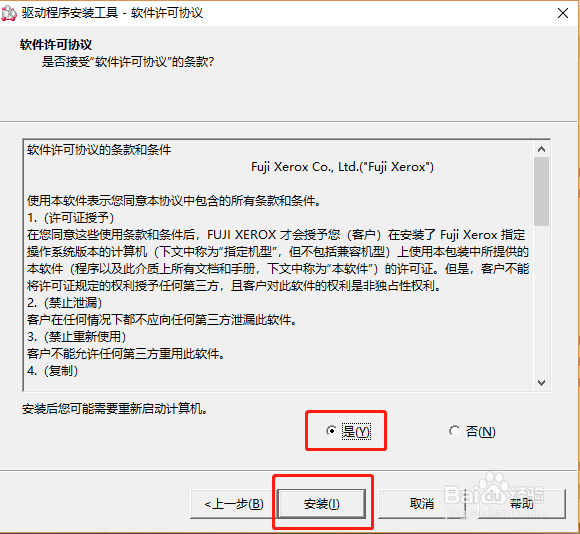
Task: Click the installer icon in the title bar
Action: [9, 13]
